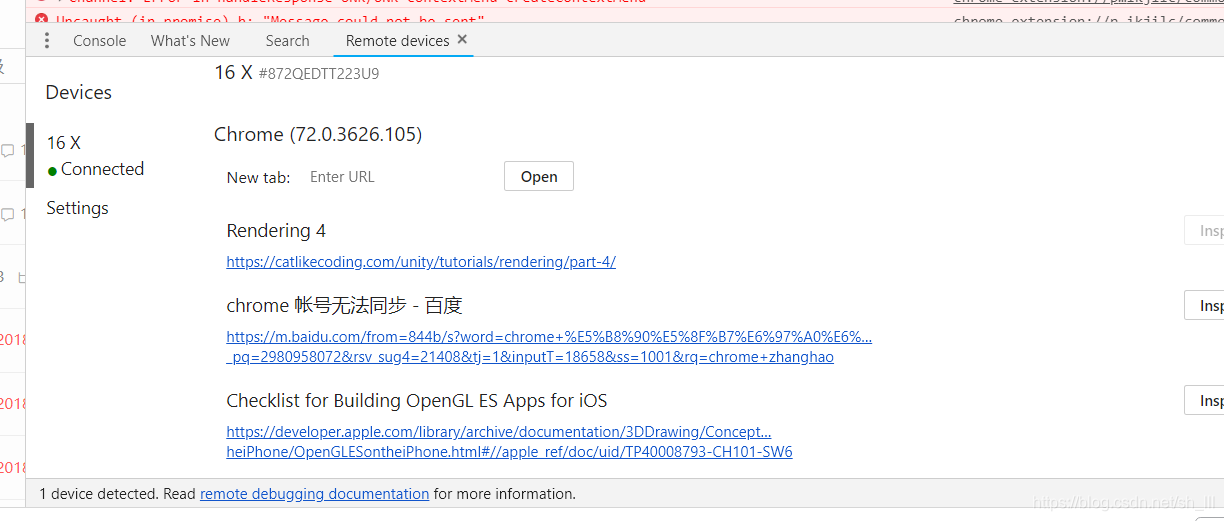Click the Devices sidebar heading
Viewport: 1224px width, 521px height.
pos(79,92)
